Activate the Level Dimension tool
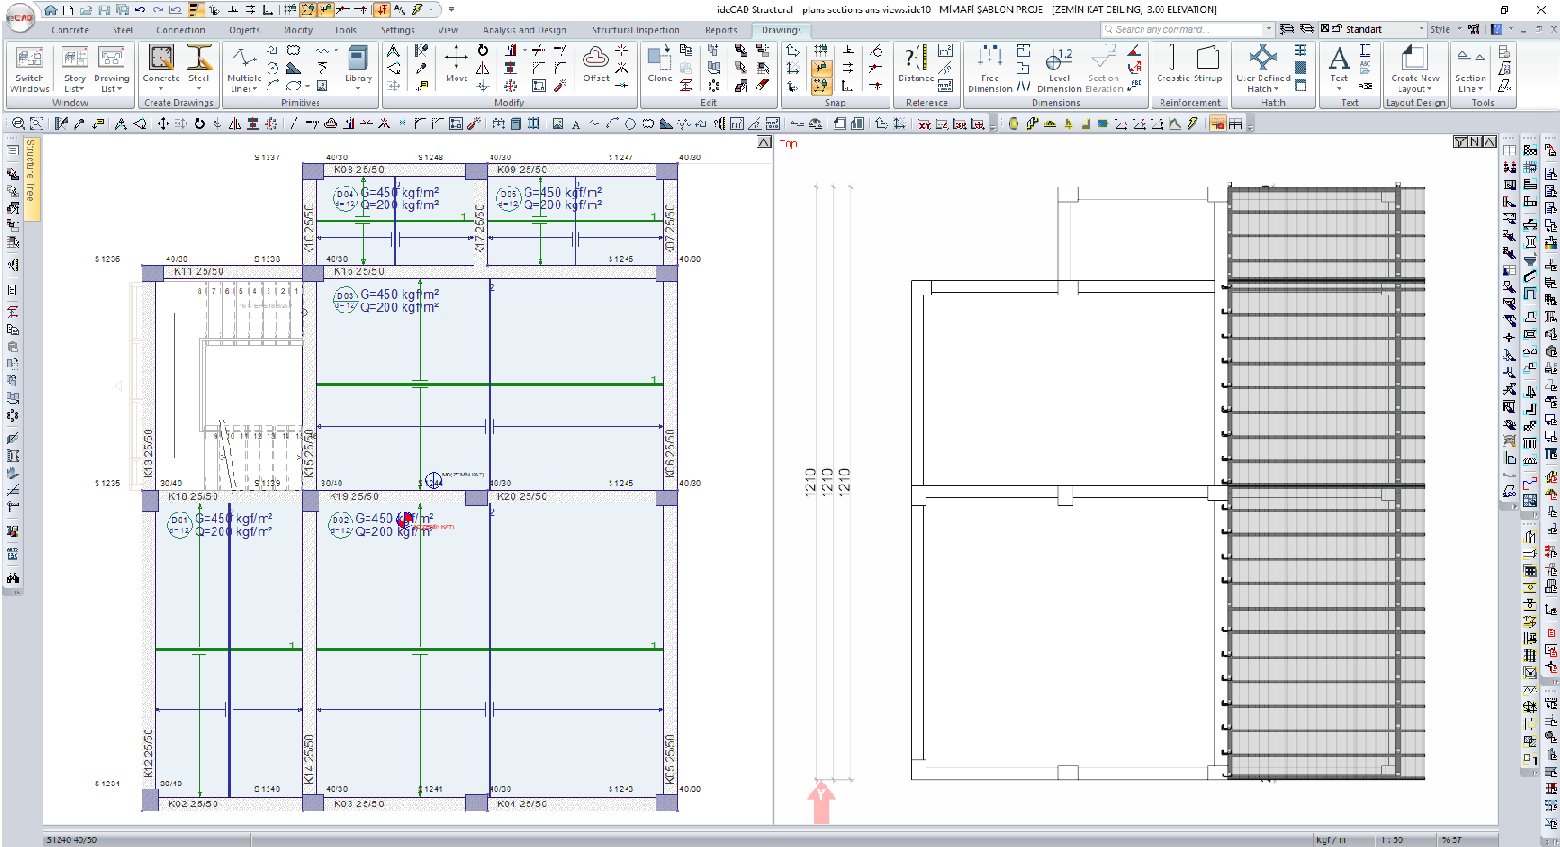 coord(1059,70)
